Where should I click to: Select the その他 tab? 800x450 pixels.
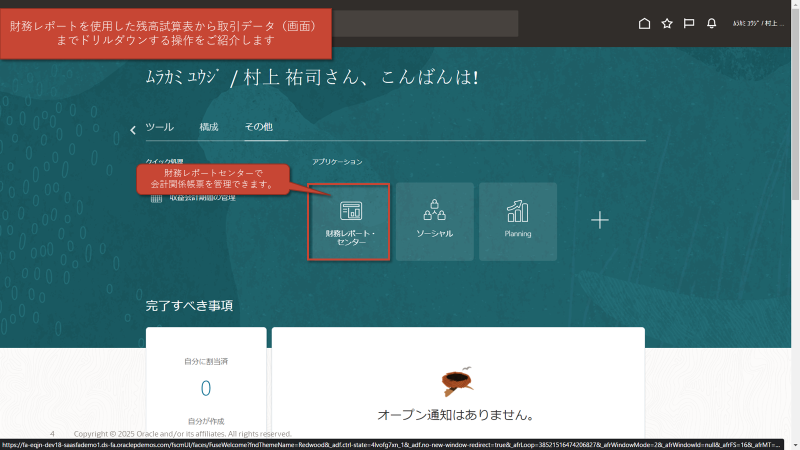pyautogui.click(x=259, y=127)
